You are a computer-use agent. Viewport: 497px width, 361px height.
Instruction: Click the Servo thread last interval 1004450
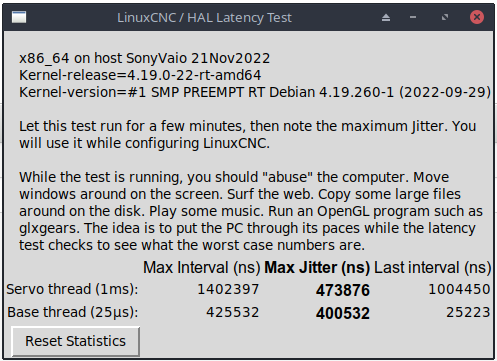point(459,289)
